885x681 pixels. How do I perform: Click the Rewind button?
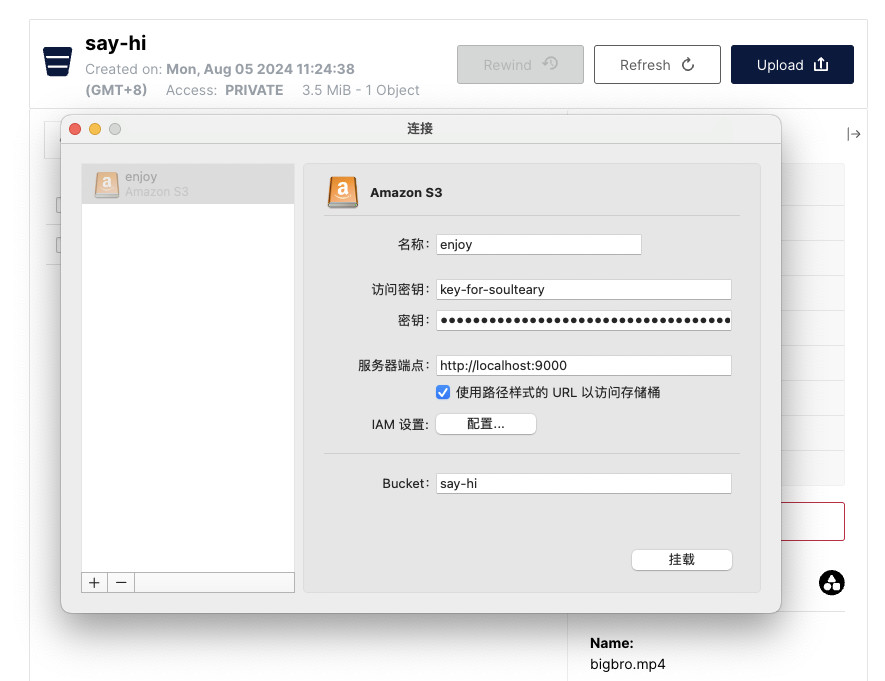(520, 65)
